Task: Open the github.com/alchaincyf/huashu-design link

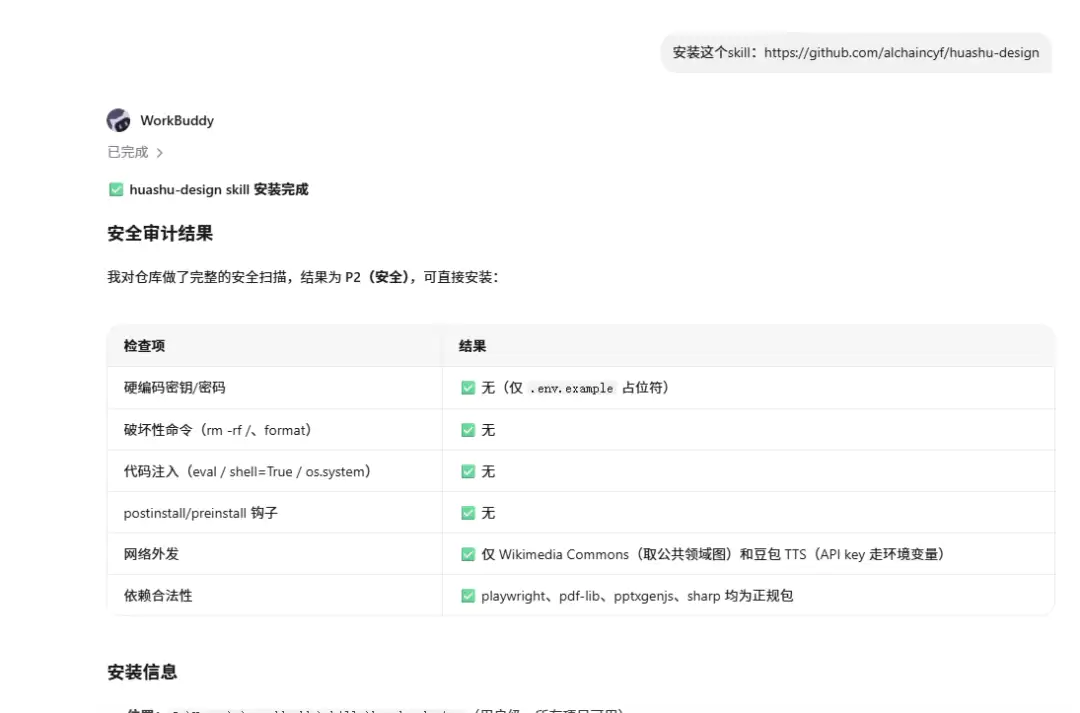Action: pyautogui.click(x=901, y=52)
